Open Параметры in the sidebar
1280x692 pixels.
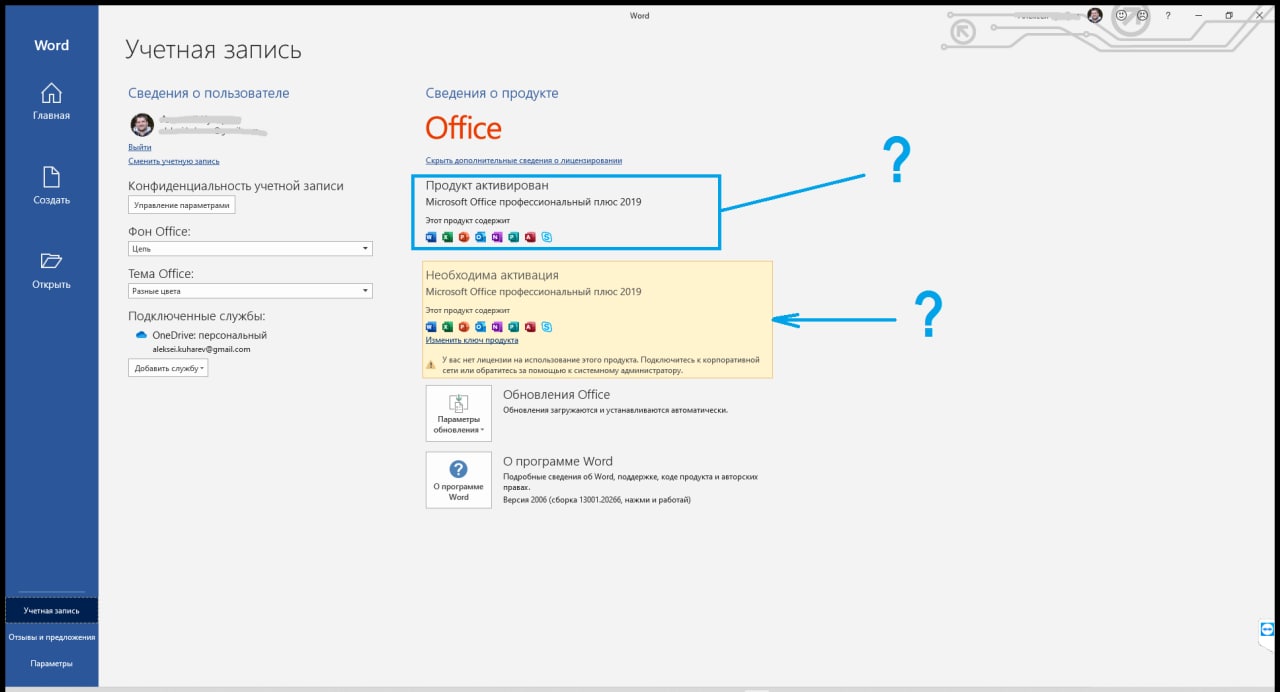(51, 663)
